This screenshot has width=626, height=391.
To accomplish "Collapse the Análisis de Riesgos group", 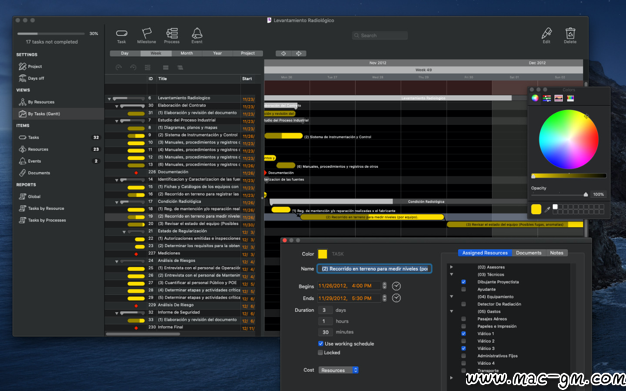I will pos(117,261).
